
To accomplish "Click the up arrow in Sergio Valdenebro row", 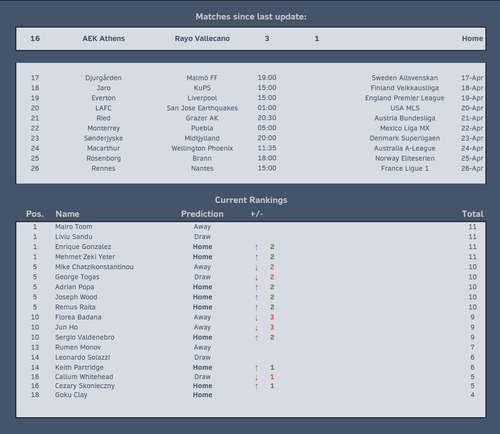I will [x=256, y=338].
